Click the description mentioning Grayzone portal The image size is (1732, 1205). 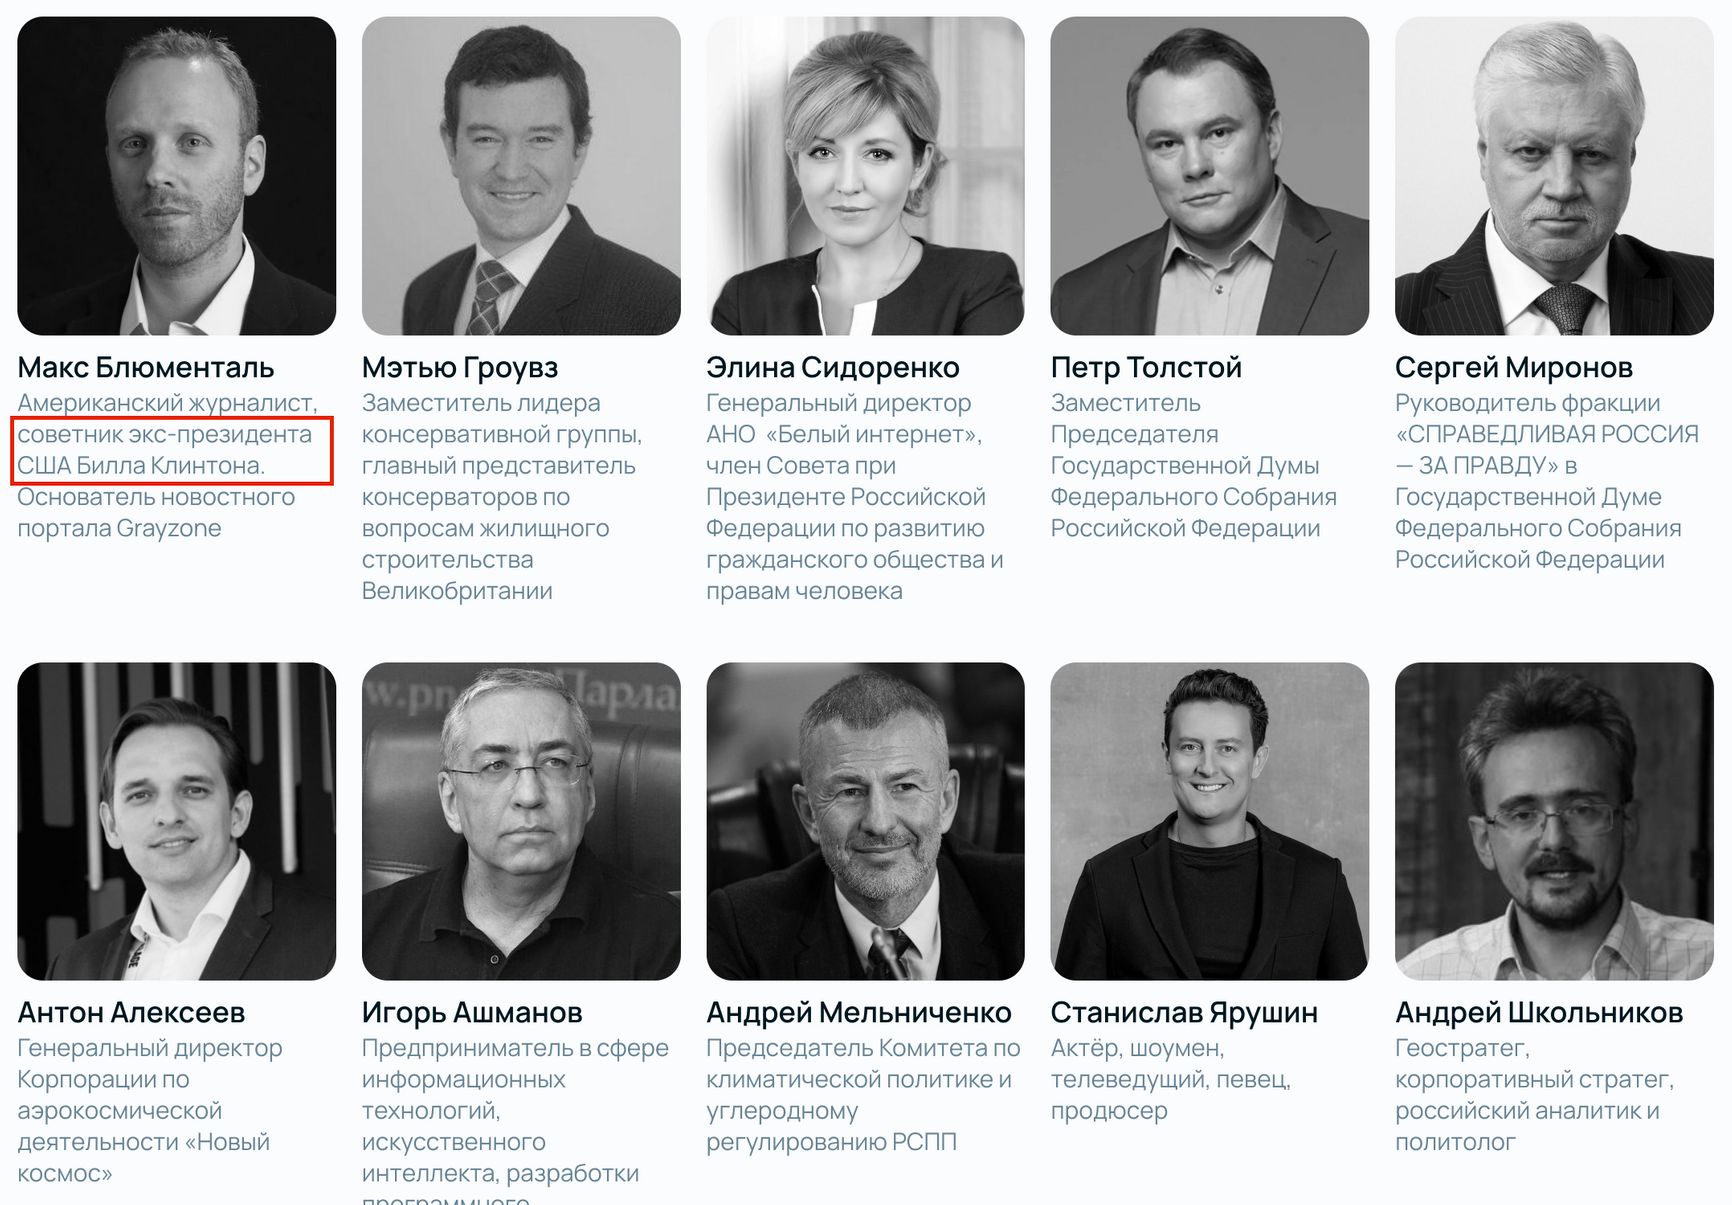156,512
